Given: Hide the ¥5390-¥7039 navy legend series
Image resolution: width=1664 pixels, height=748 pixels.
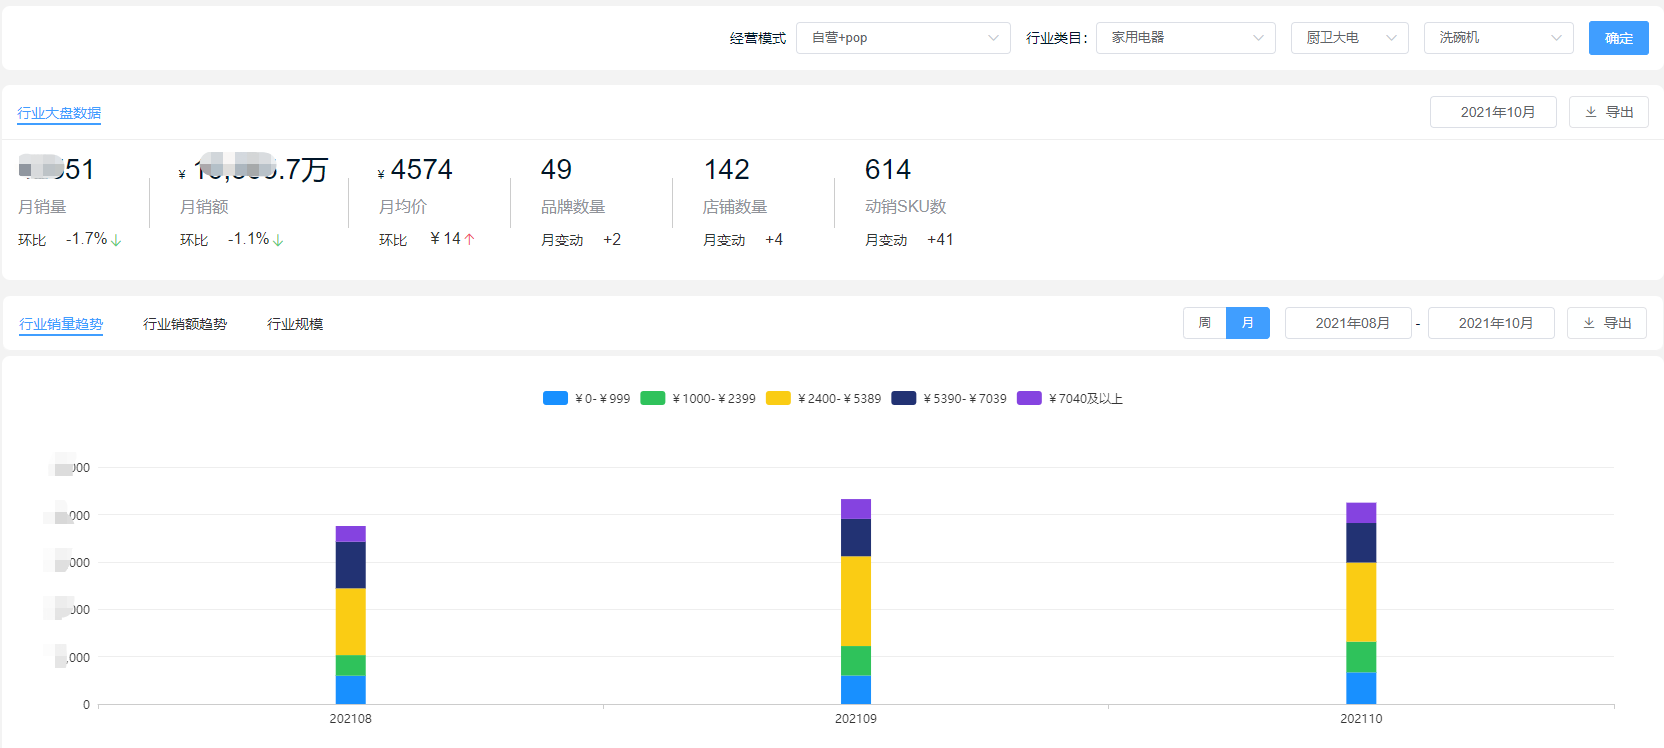Looking at the screenshot, I should pyautogui.click(x=949, y=398).
